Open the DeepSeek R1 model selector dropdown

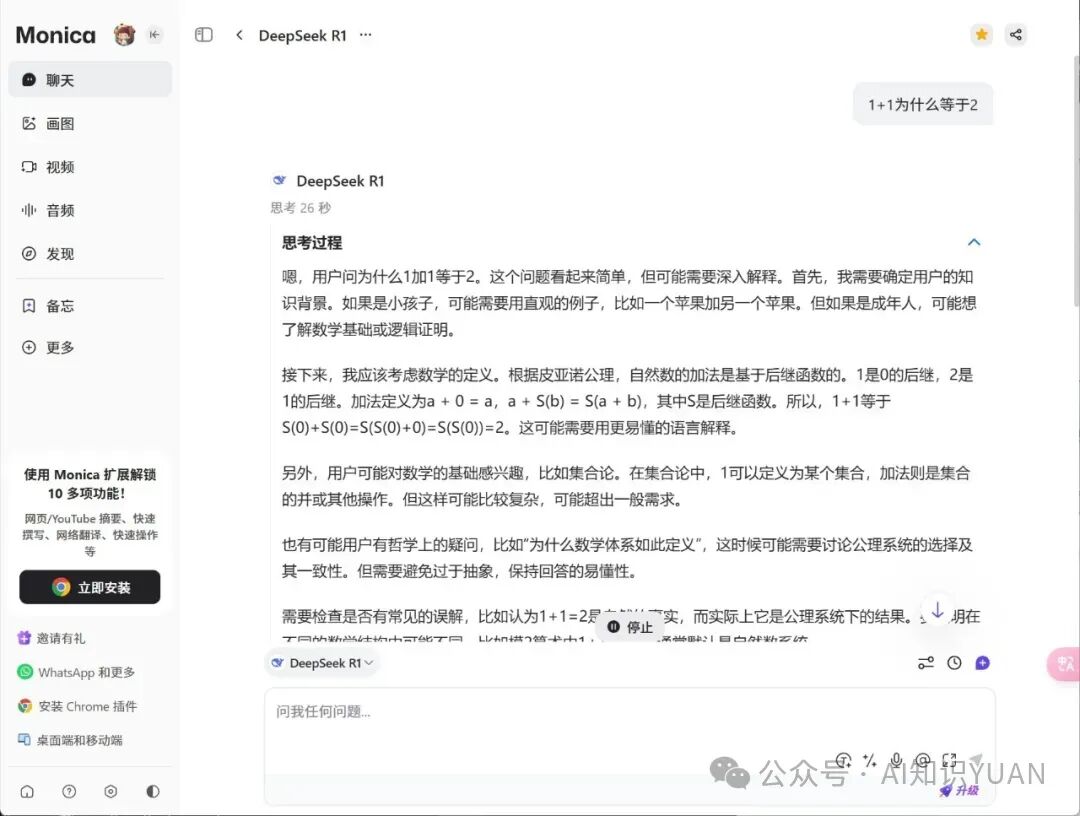pos(322,663)
